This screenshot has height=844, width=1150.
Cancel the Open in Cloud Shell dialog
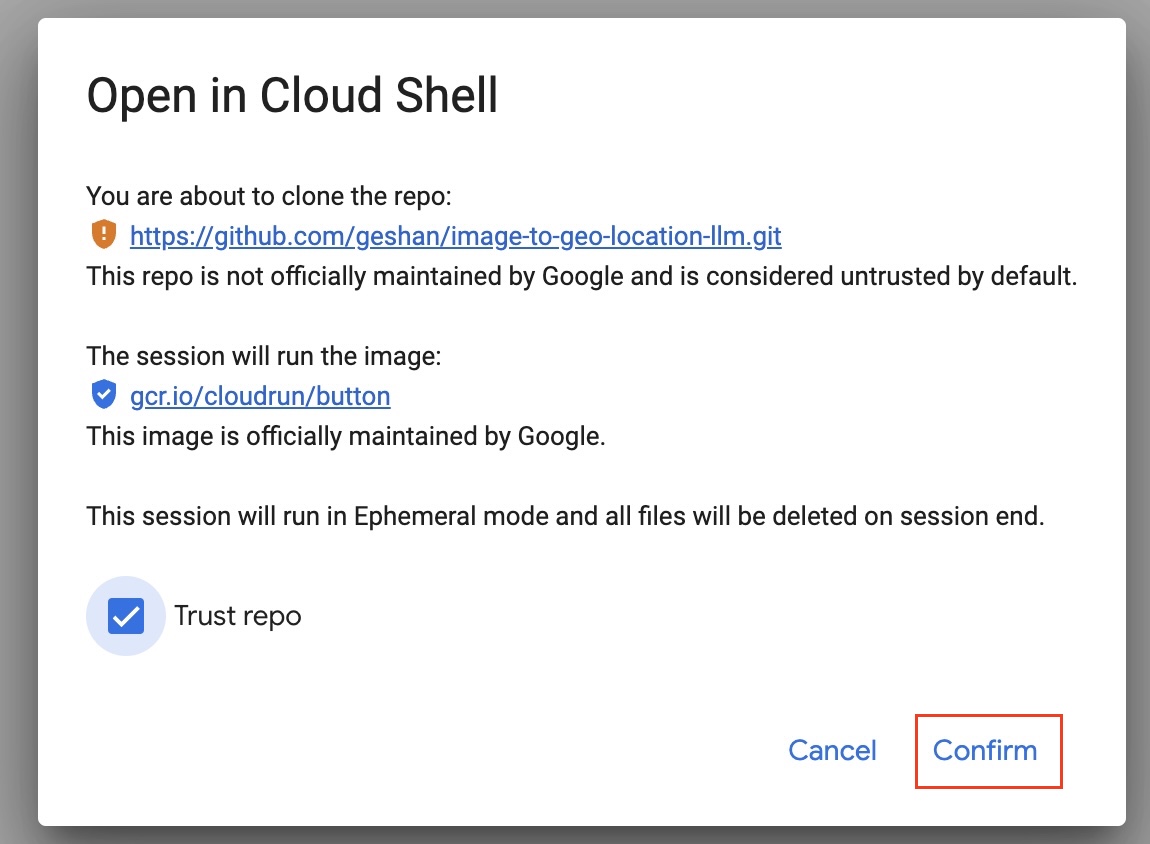coord(832,751)
